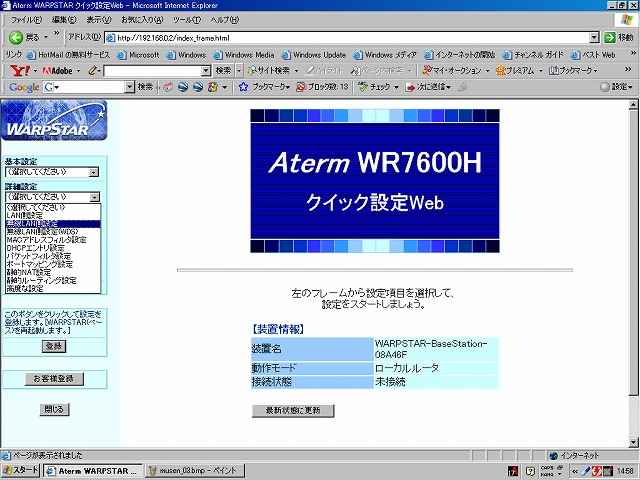Open the Windows Update link in Links bar

click(313, 55)
